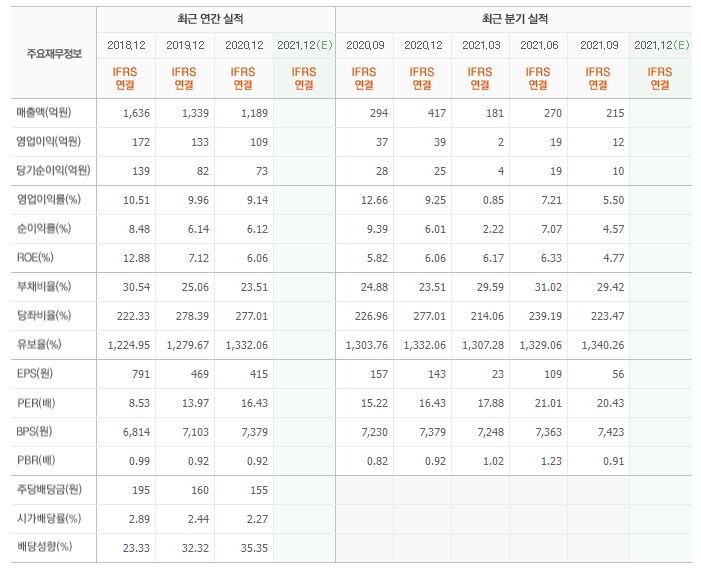Click the 10.51 operating margin value
This screenshot has width=701, height=570.
click(x=136, y=200)
